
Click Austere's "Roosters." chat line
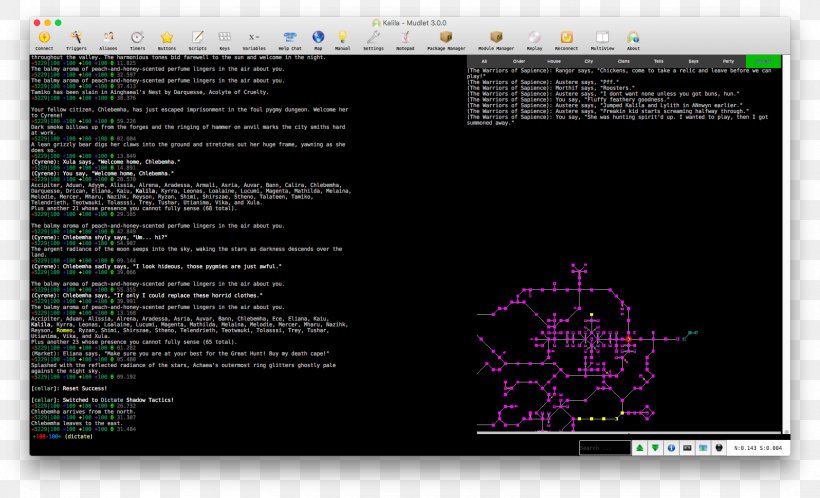point(551,88)
